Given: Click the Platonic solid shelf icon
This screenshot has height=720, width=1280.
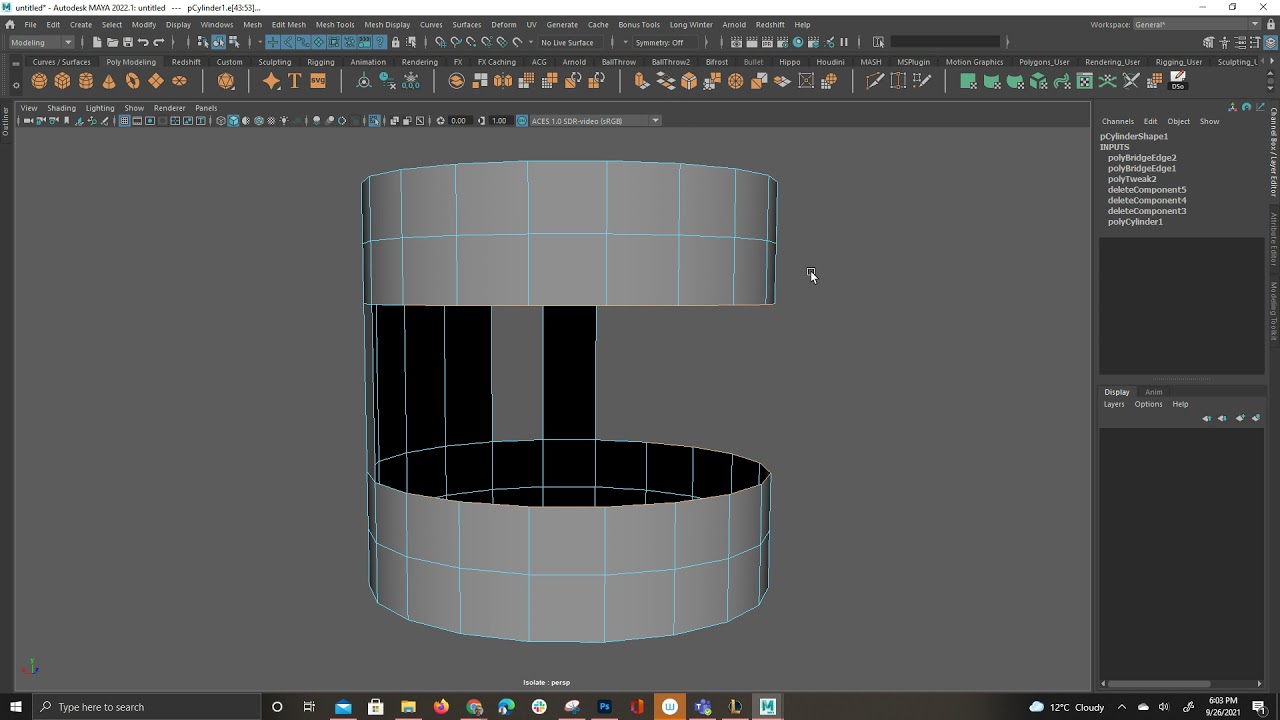Looking at the screenshot, I should coord(226,81).
